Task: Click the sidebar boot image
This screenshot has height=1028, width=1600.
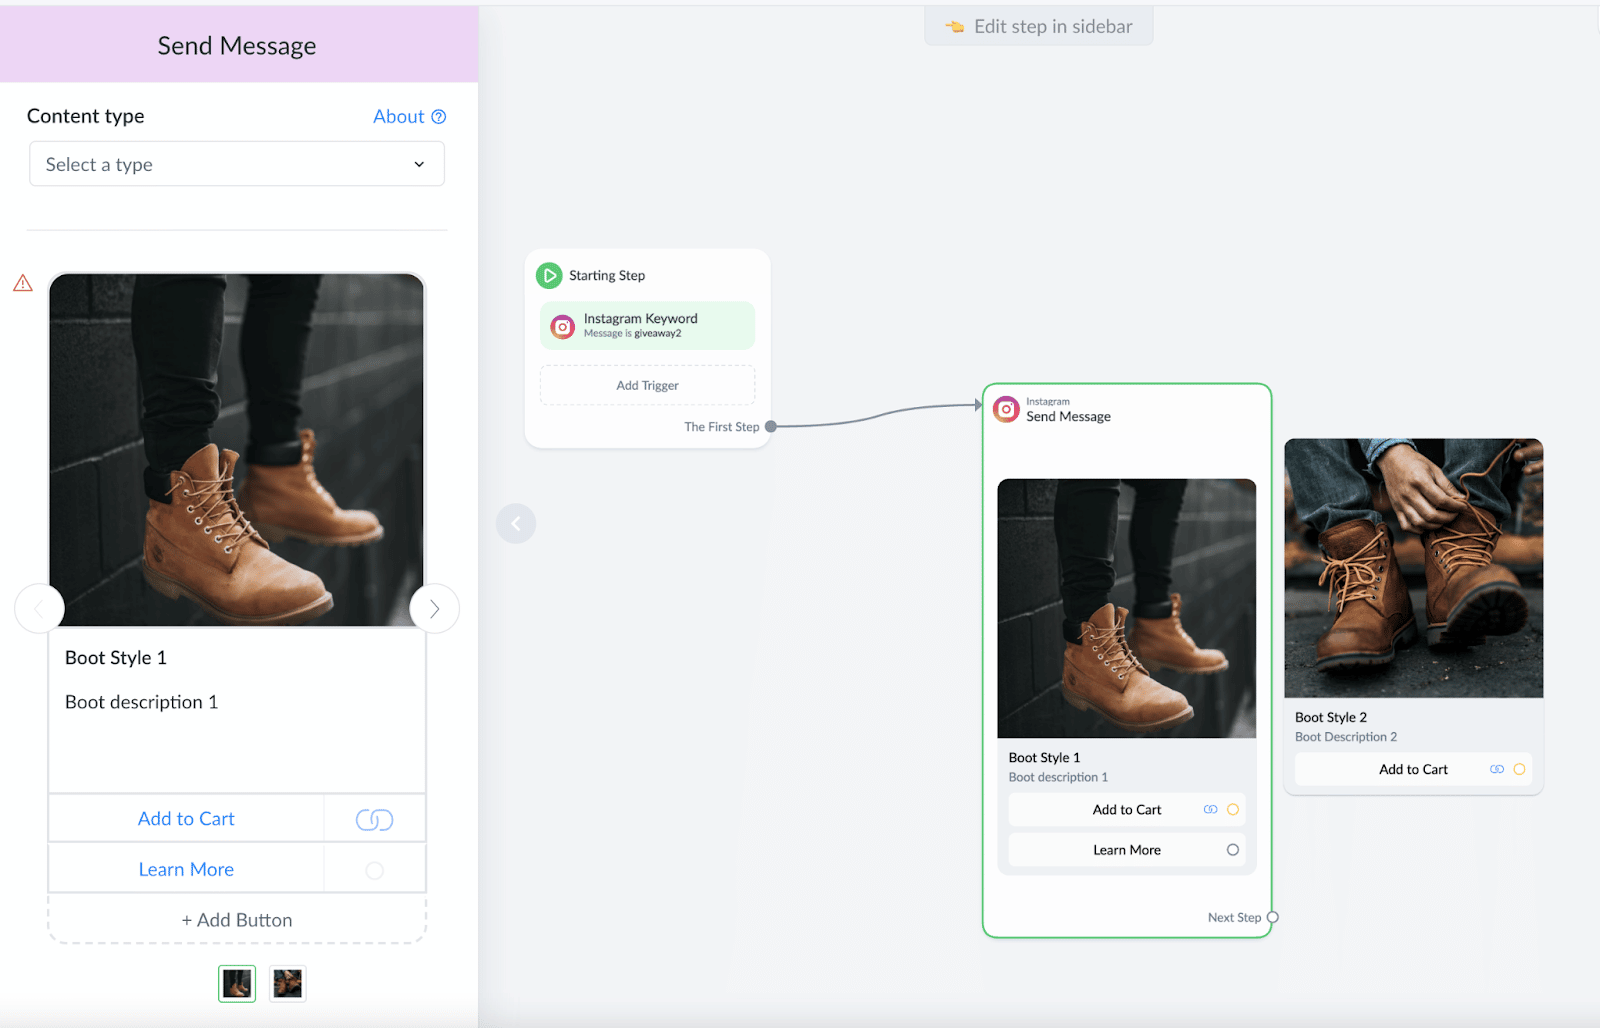Action: [237, 450]
